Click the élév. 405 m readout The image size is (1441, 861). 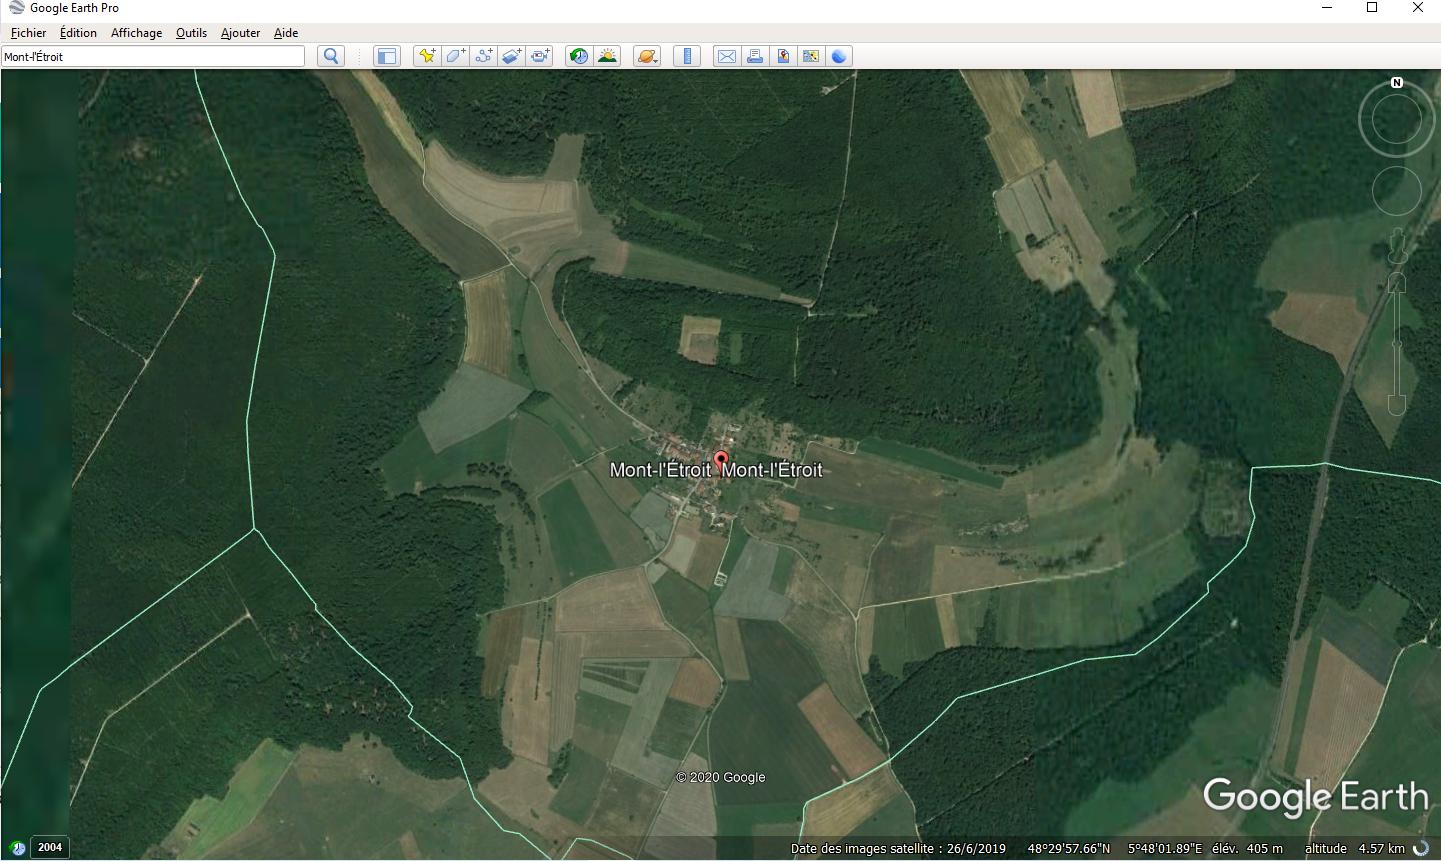(x=1247, y=848)
